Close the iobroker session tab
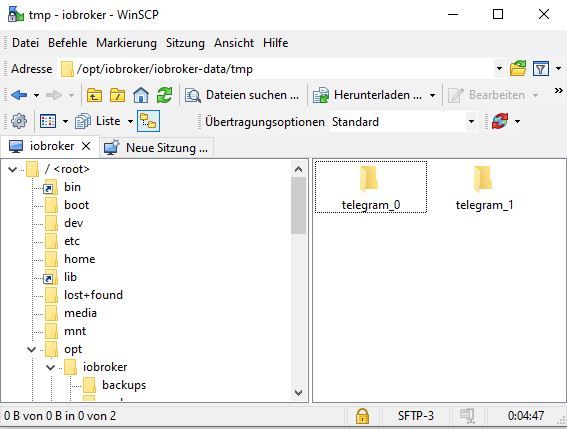The width and height of the screenshot is (567, 429). [86, 146]
